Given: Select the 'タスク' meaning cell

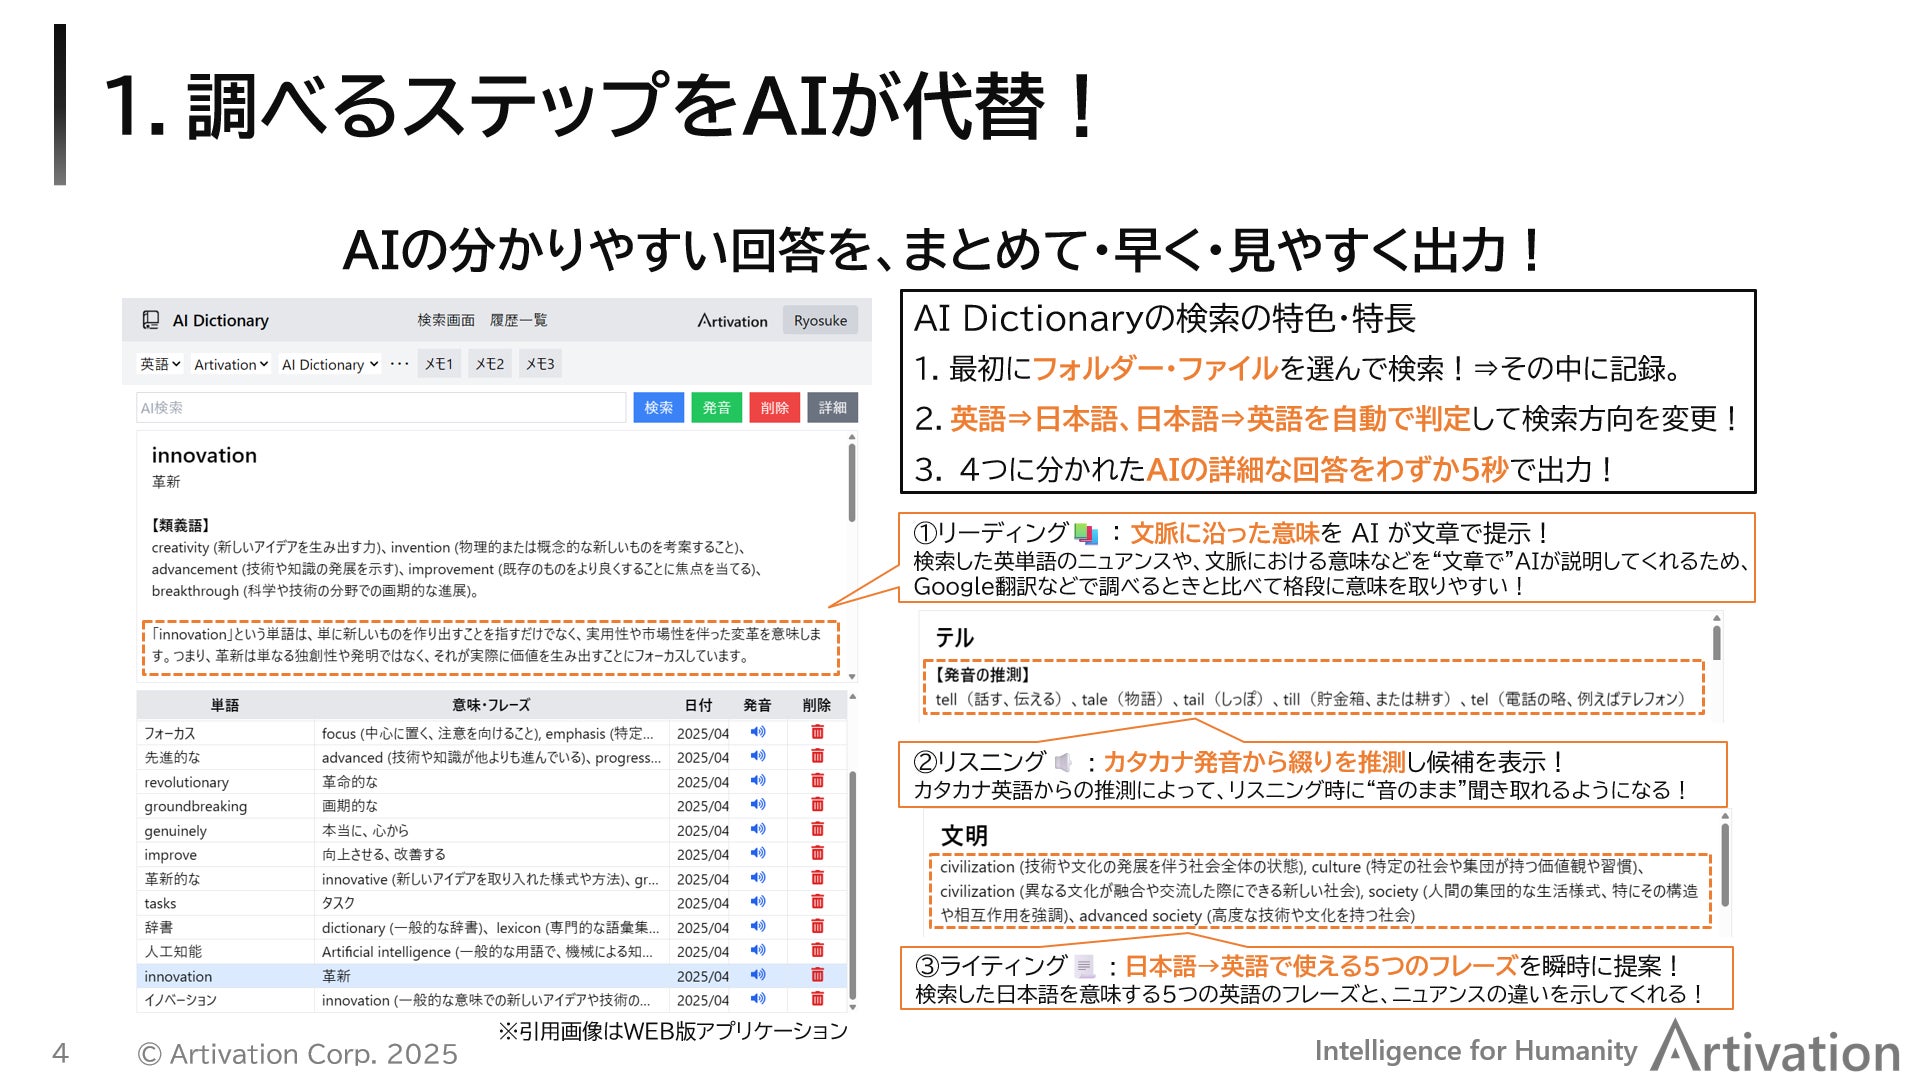Looking at the screenshot, I should pos(491,902).
